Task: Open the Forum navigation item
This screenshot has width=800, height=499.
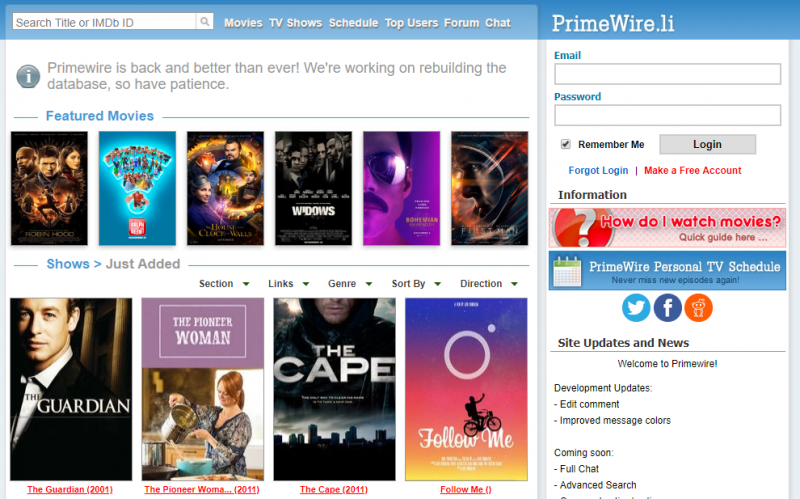Action: click(x=462, y=23)
